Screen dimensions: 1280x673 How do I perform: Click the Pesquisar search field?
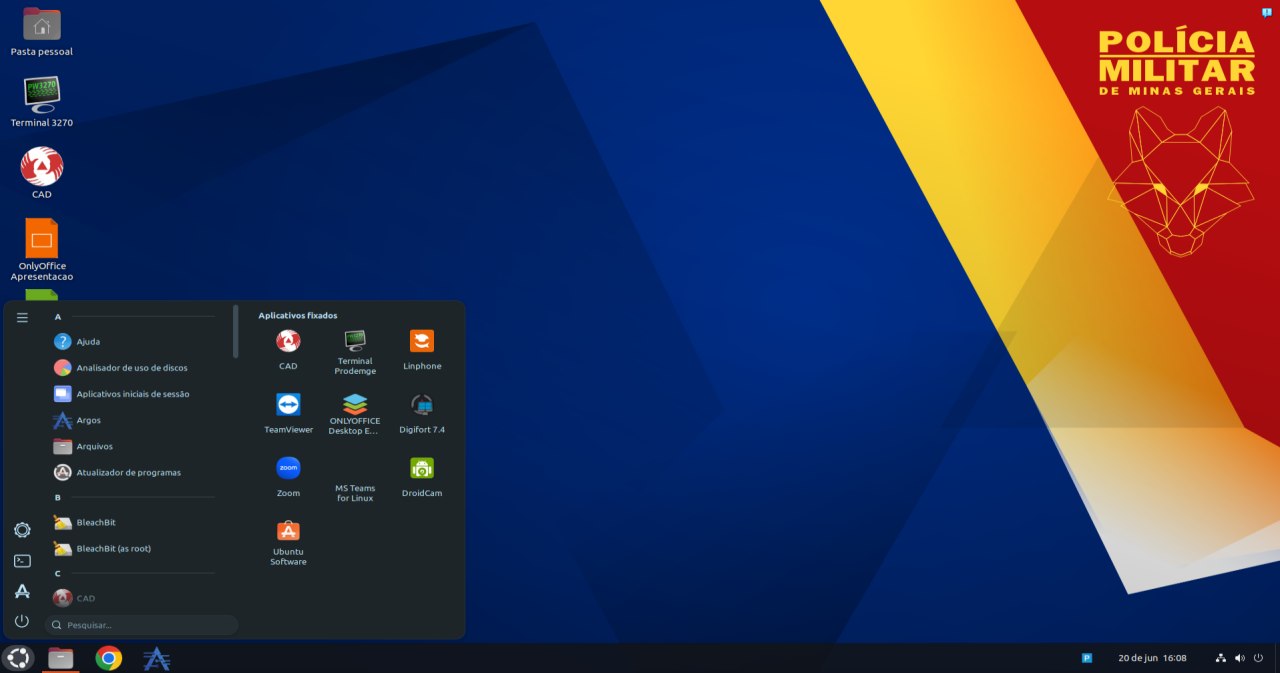point(140,623)
